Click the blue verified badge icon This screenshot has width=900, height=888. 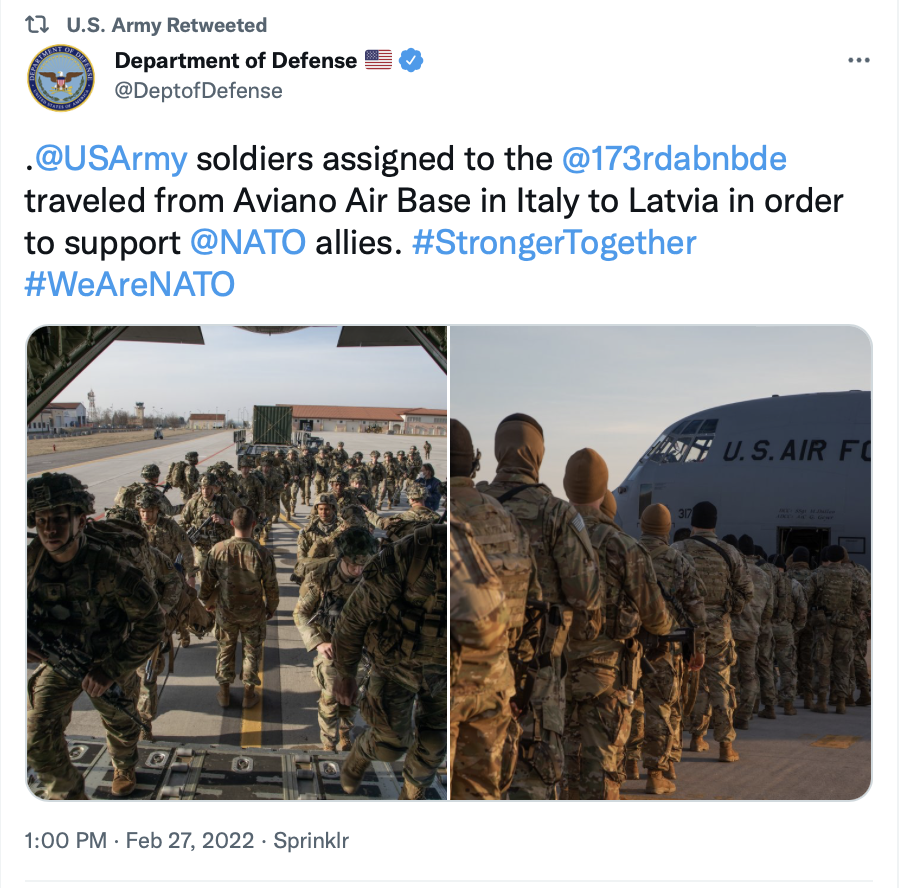[x=411, y=60]
